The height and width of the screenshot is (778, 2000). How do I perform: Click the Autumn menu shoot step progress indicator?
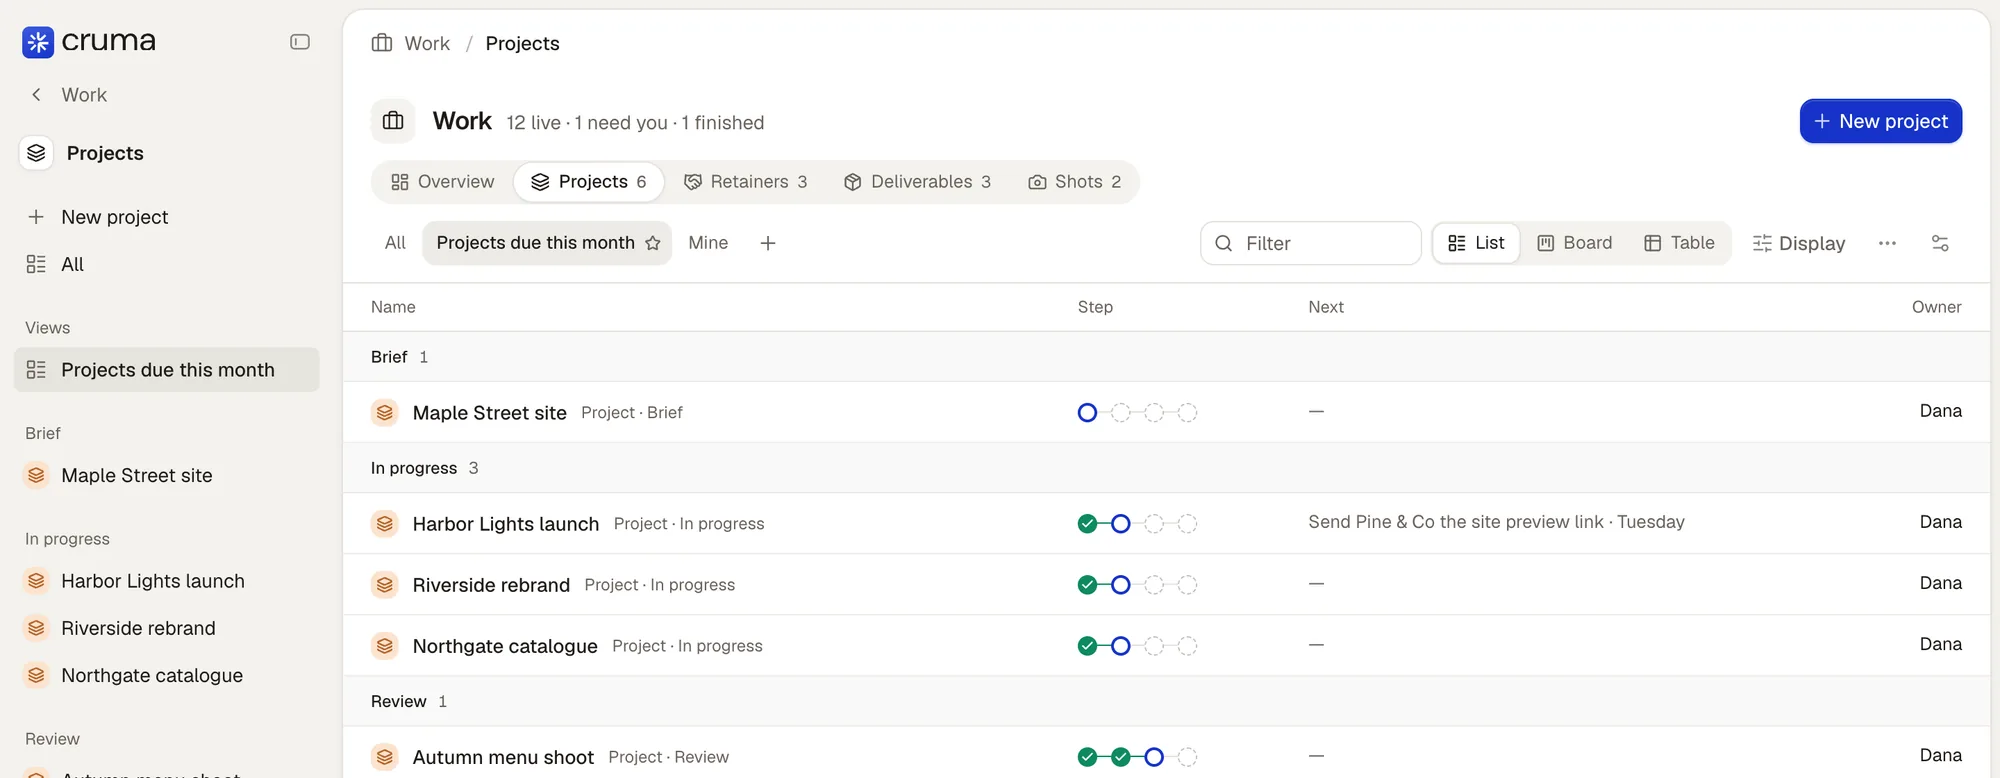click(x=1137, y=756)
